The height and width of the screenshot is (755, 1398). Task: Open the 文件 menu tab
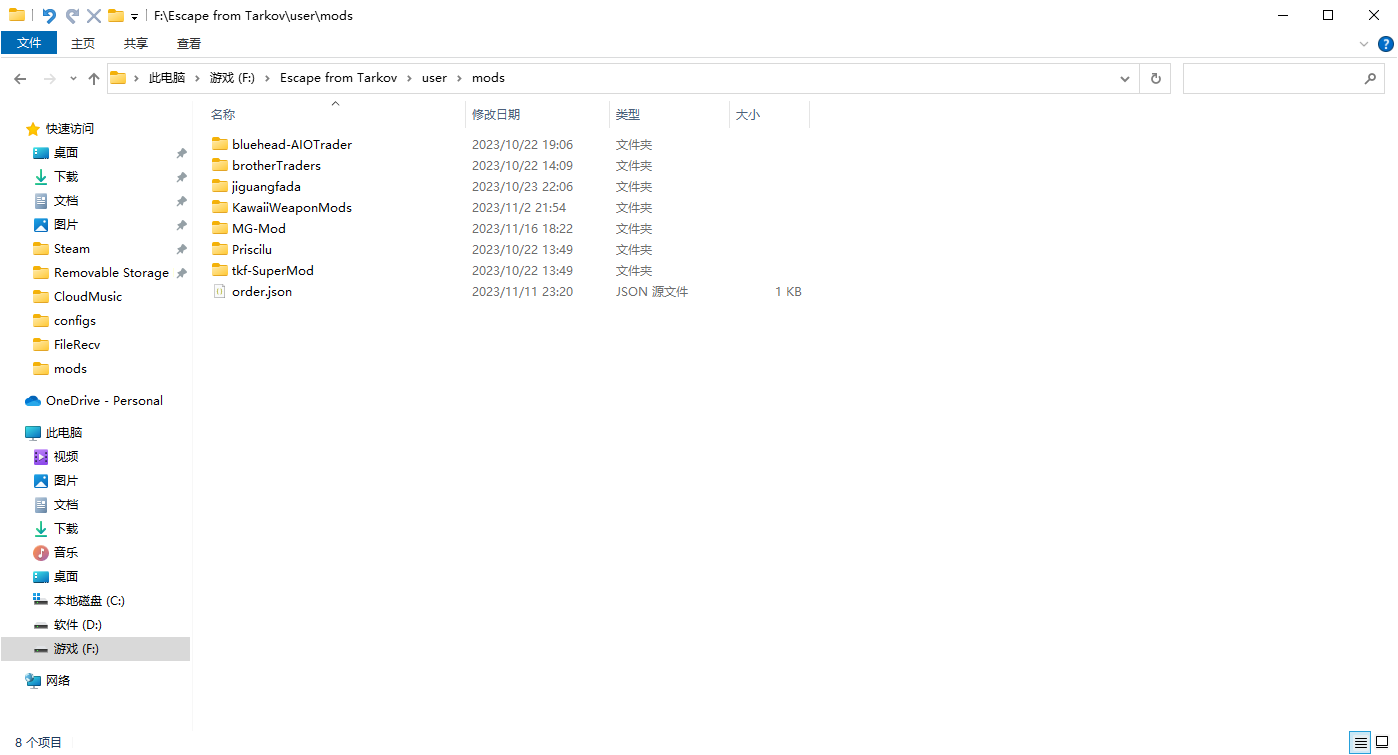pyautogui.click(x=29, y=43)
